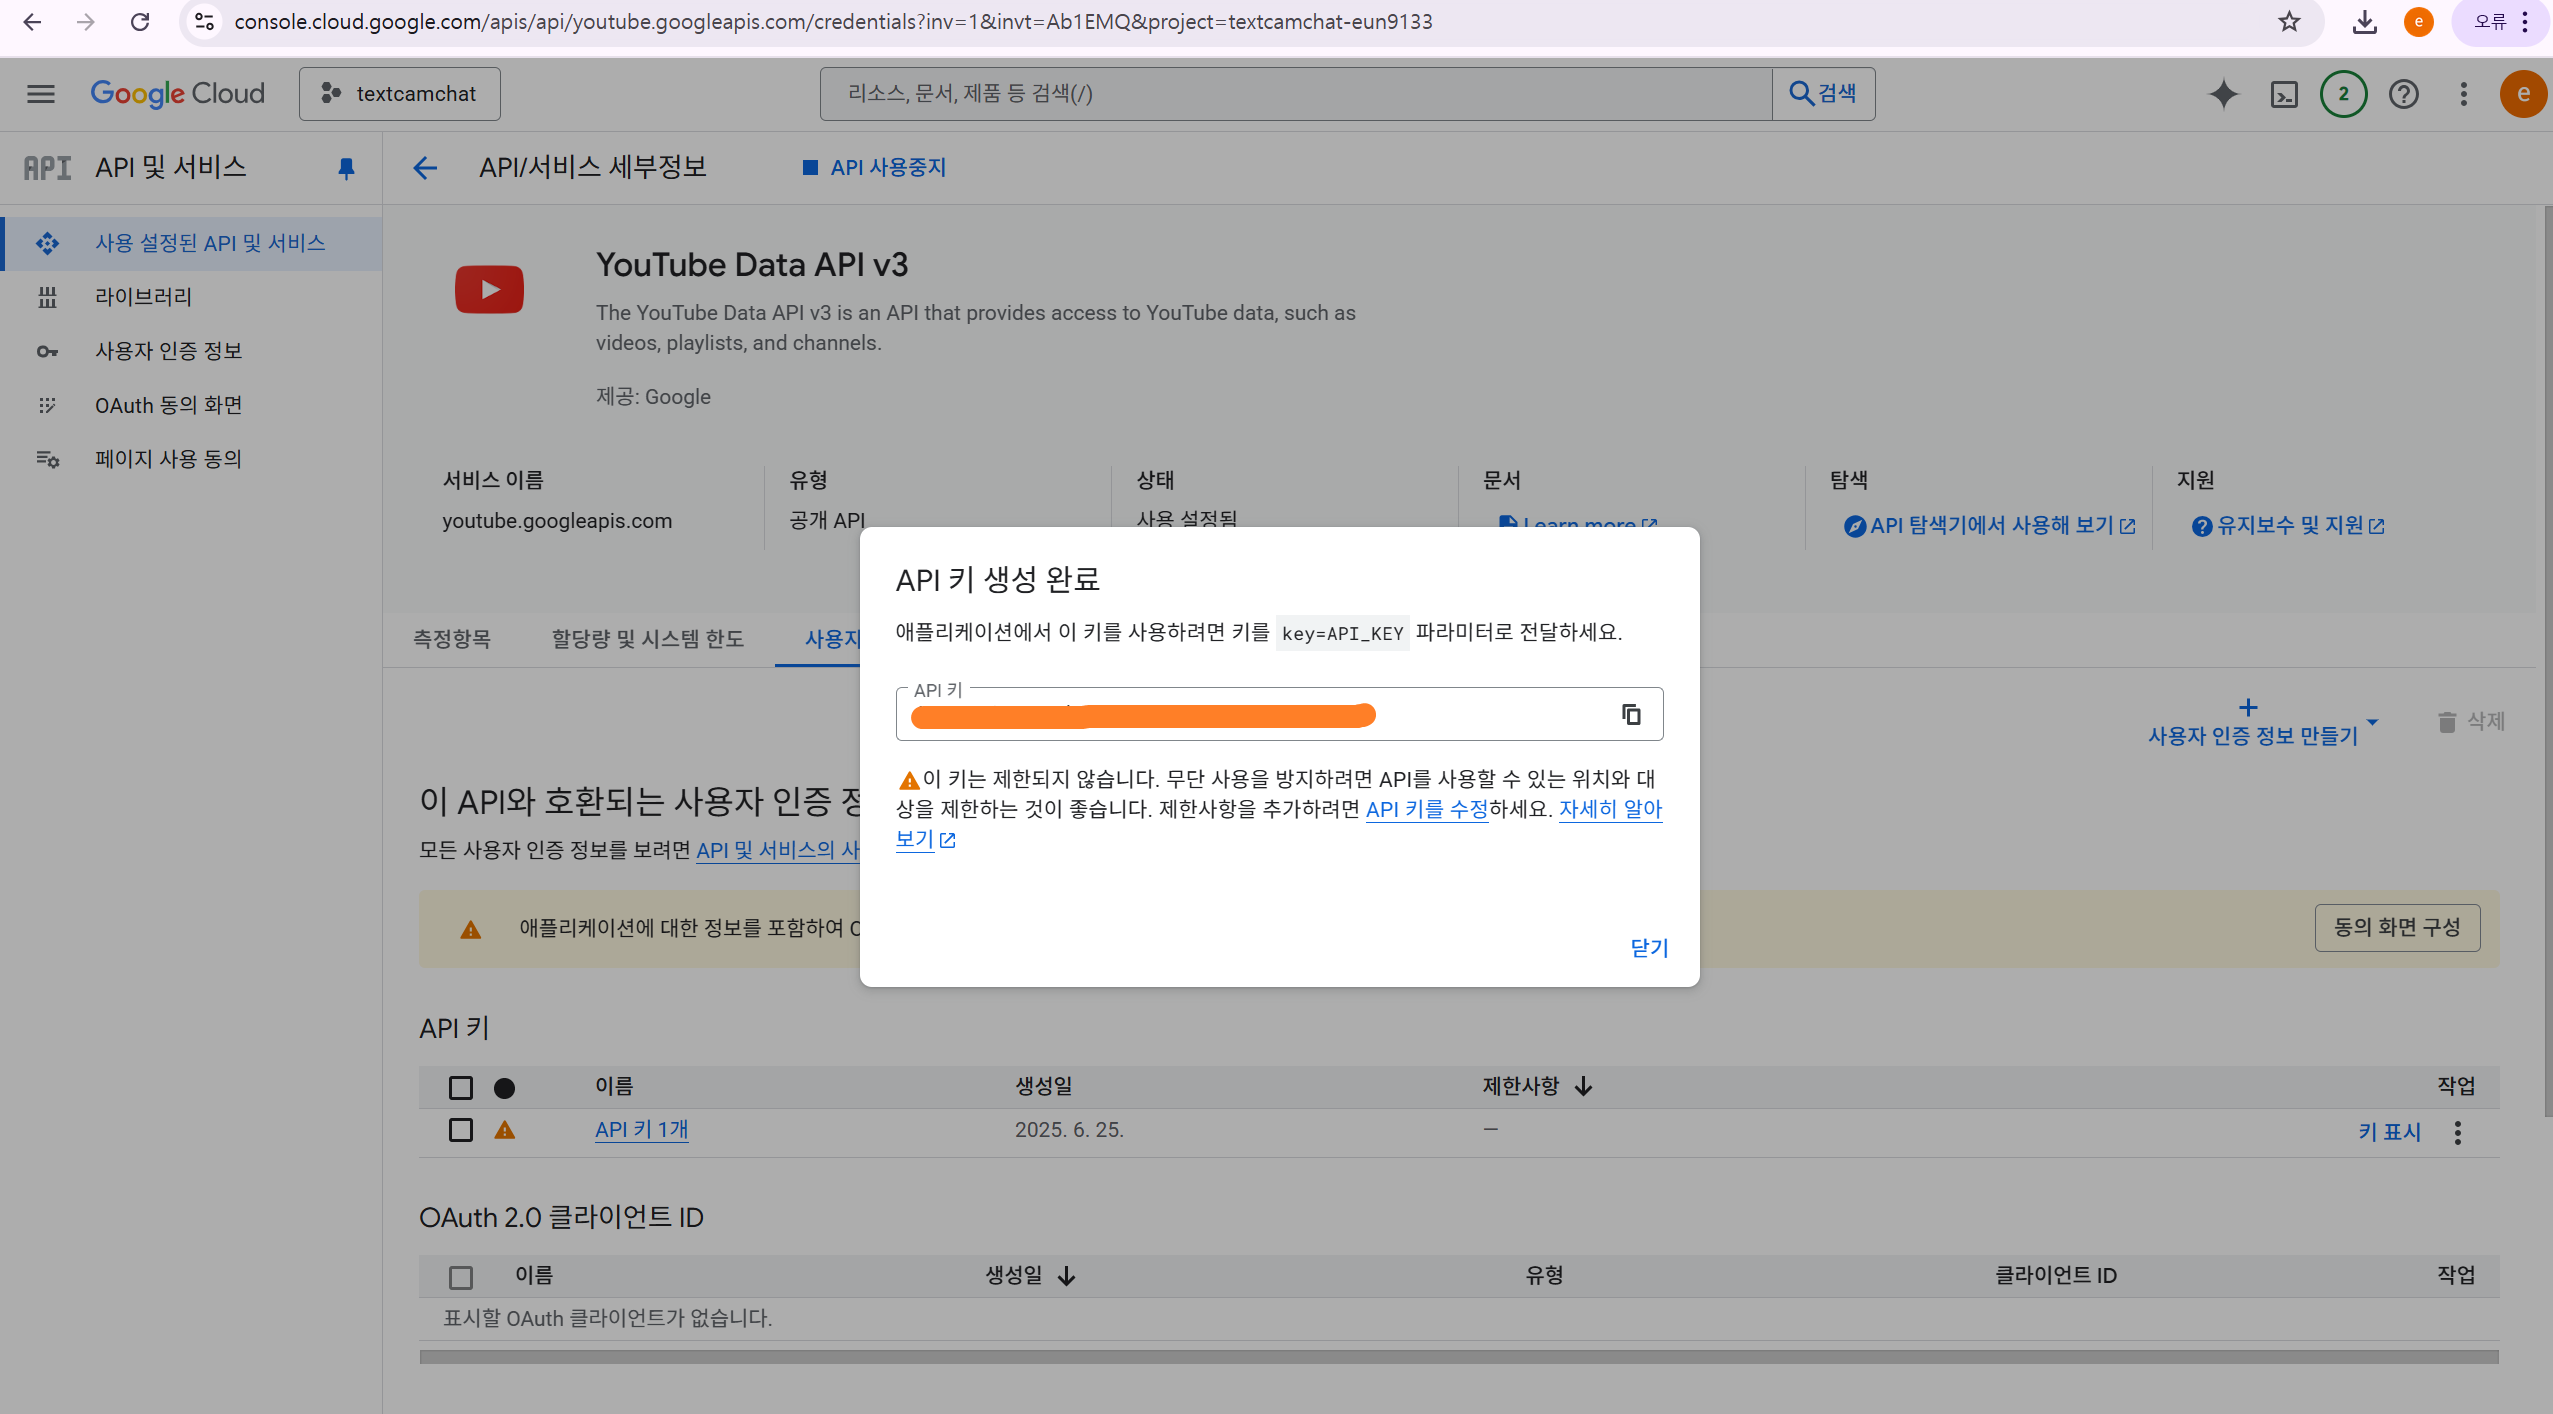This screenshot has height=1414, width=2553.
Task: Go back using the blue arrow
Action: click(425, 168)
